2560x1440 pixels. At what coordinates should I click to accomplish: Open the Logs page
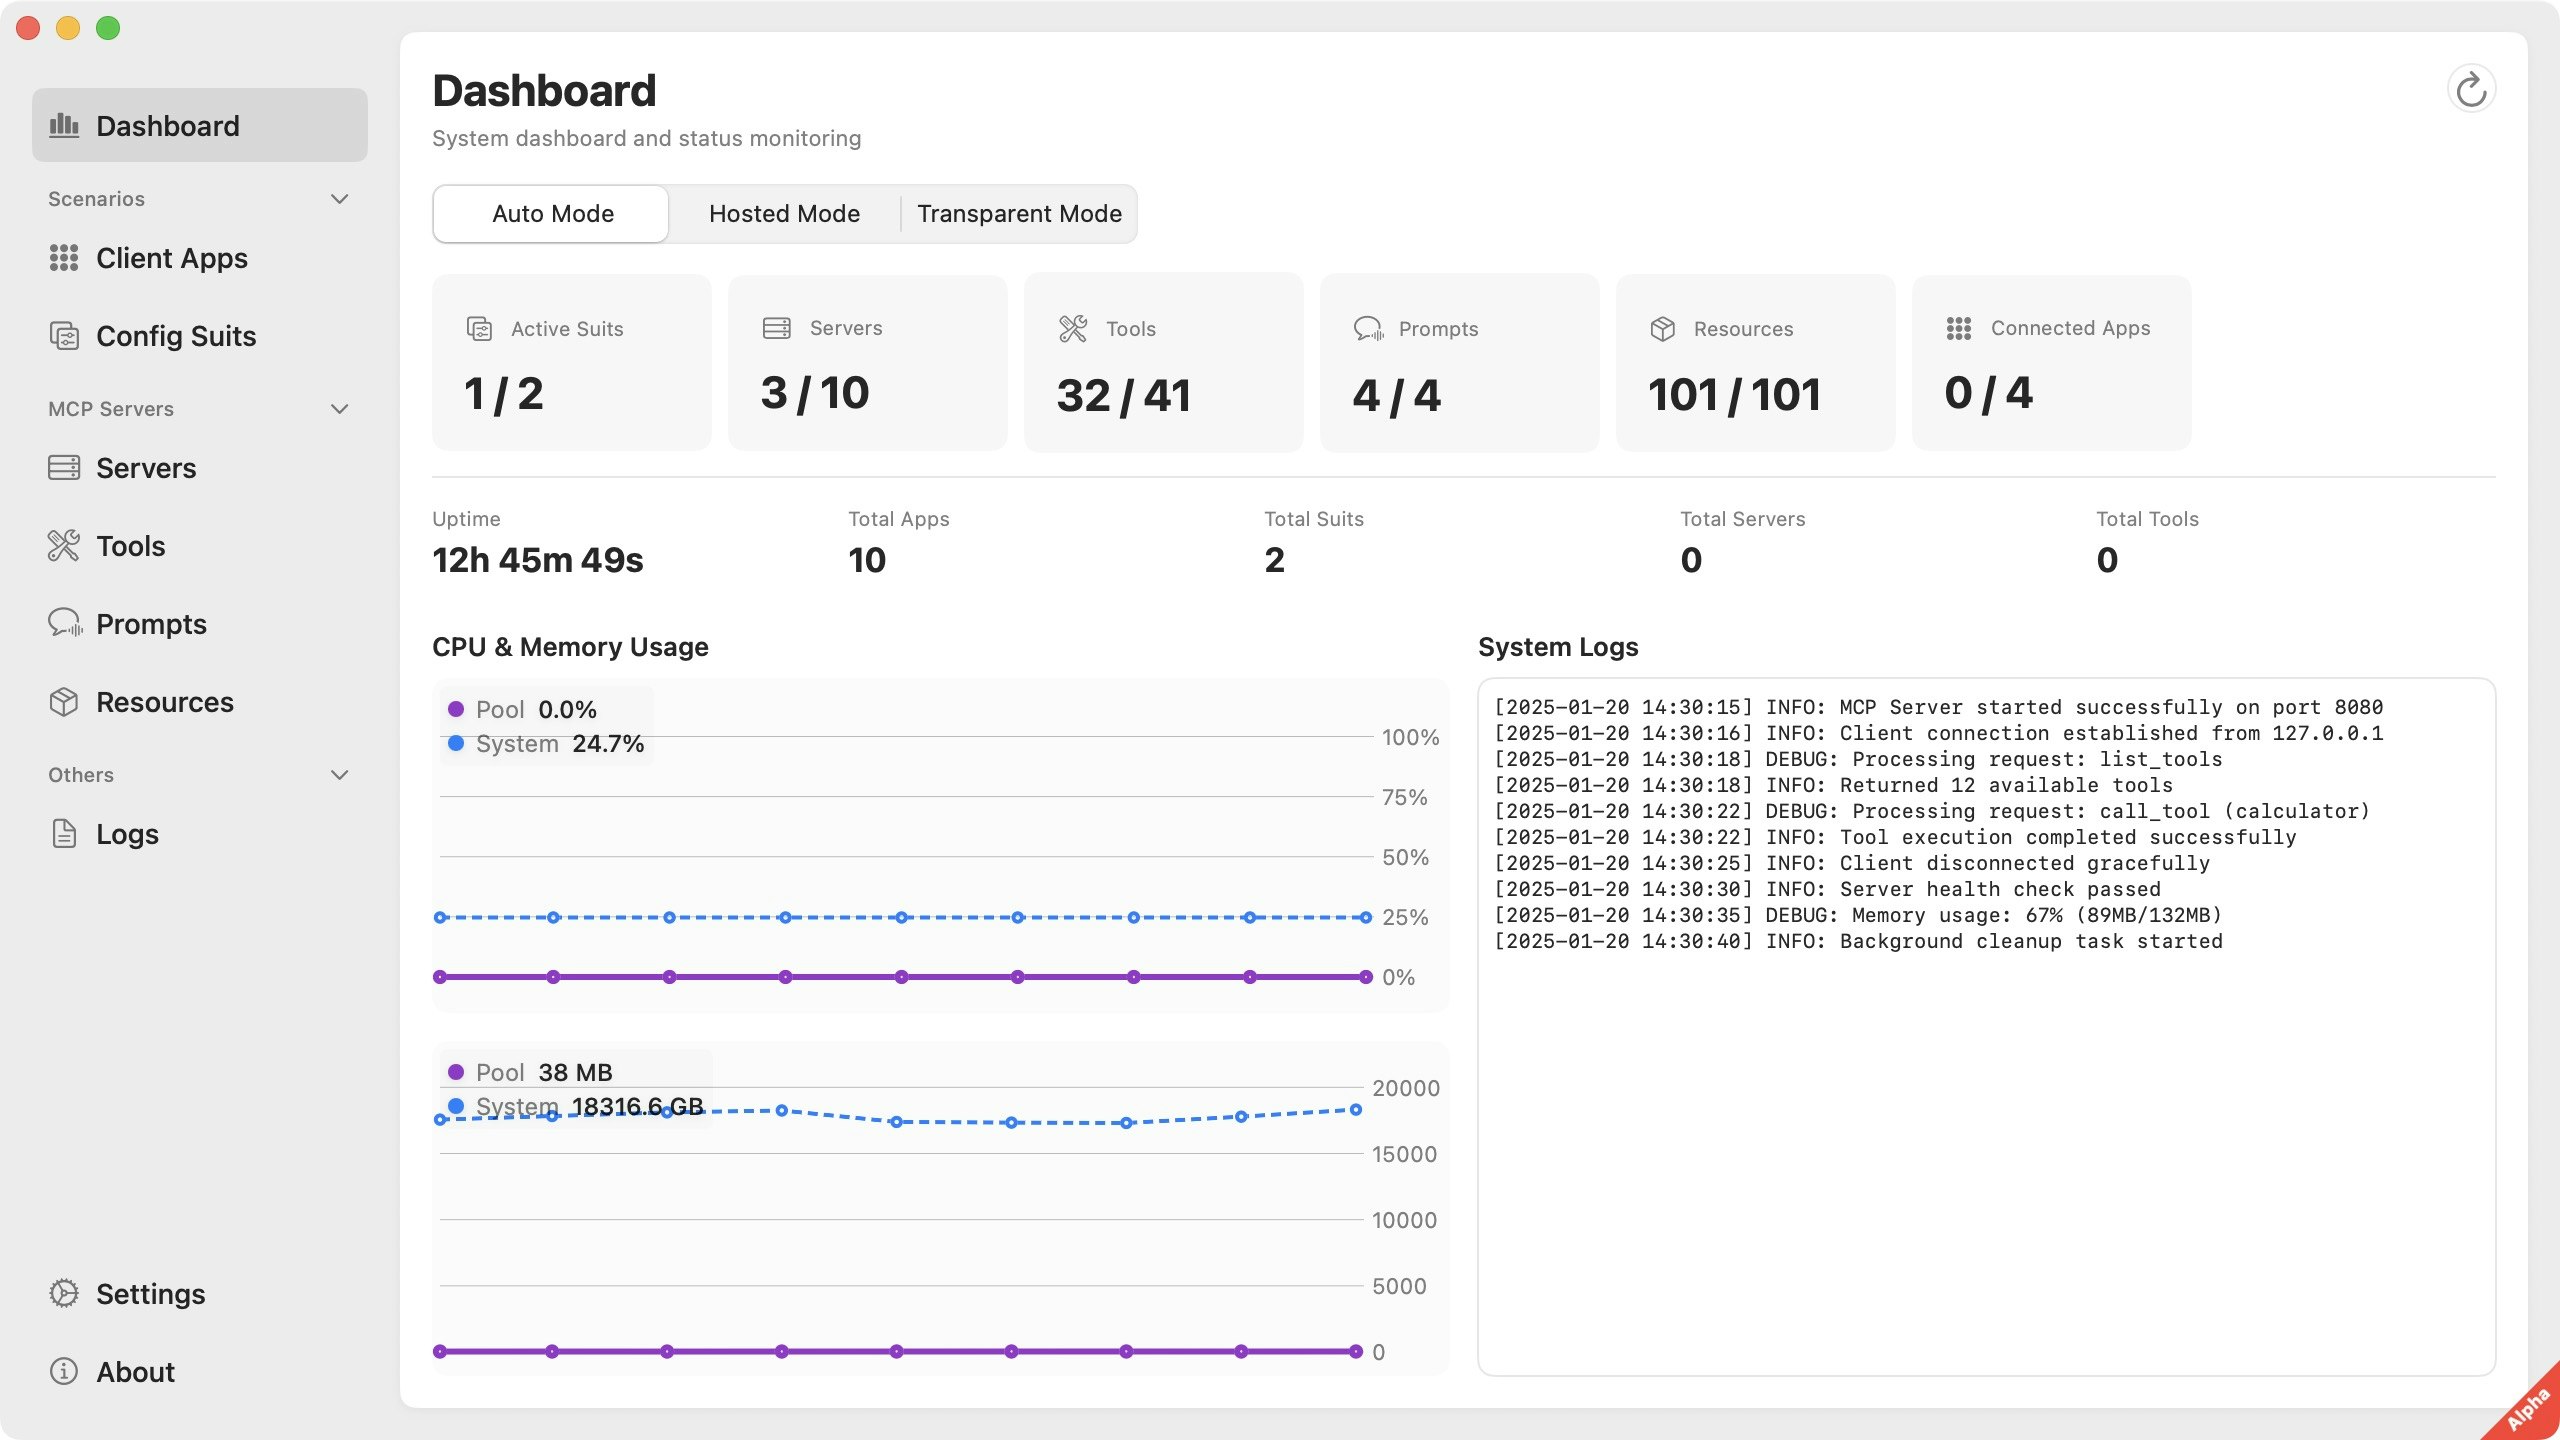point(200,833)
